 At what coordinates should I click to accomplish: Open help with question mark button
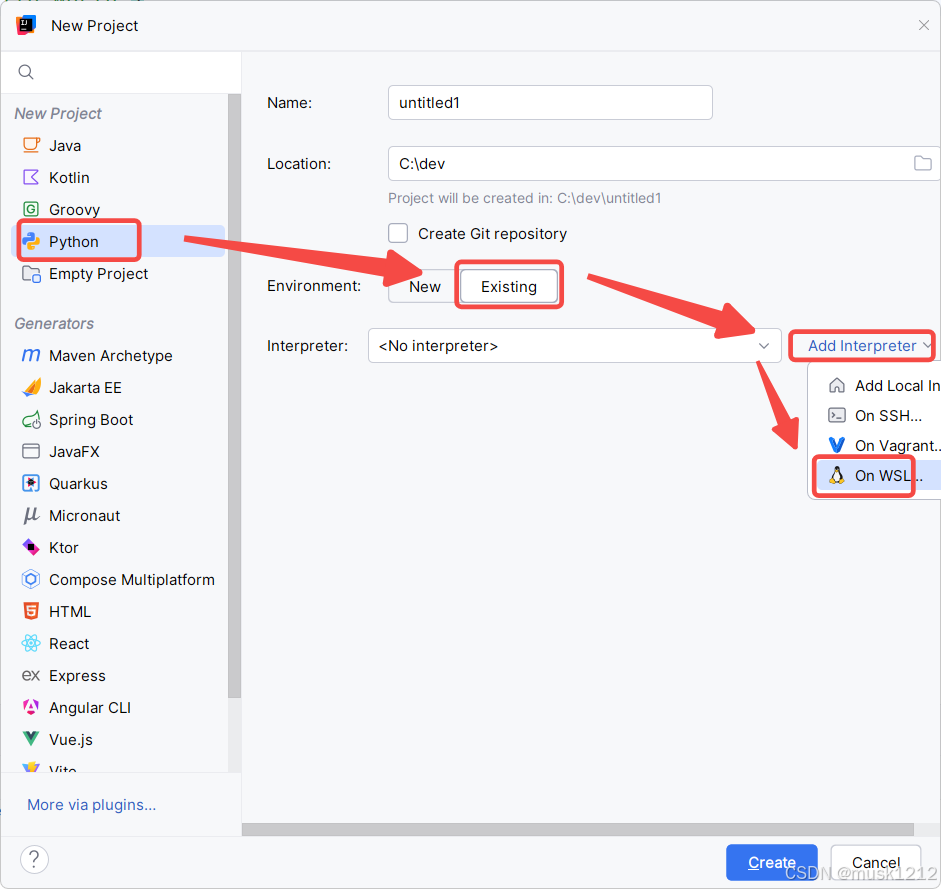[x=34, y=860]
